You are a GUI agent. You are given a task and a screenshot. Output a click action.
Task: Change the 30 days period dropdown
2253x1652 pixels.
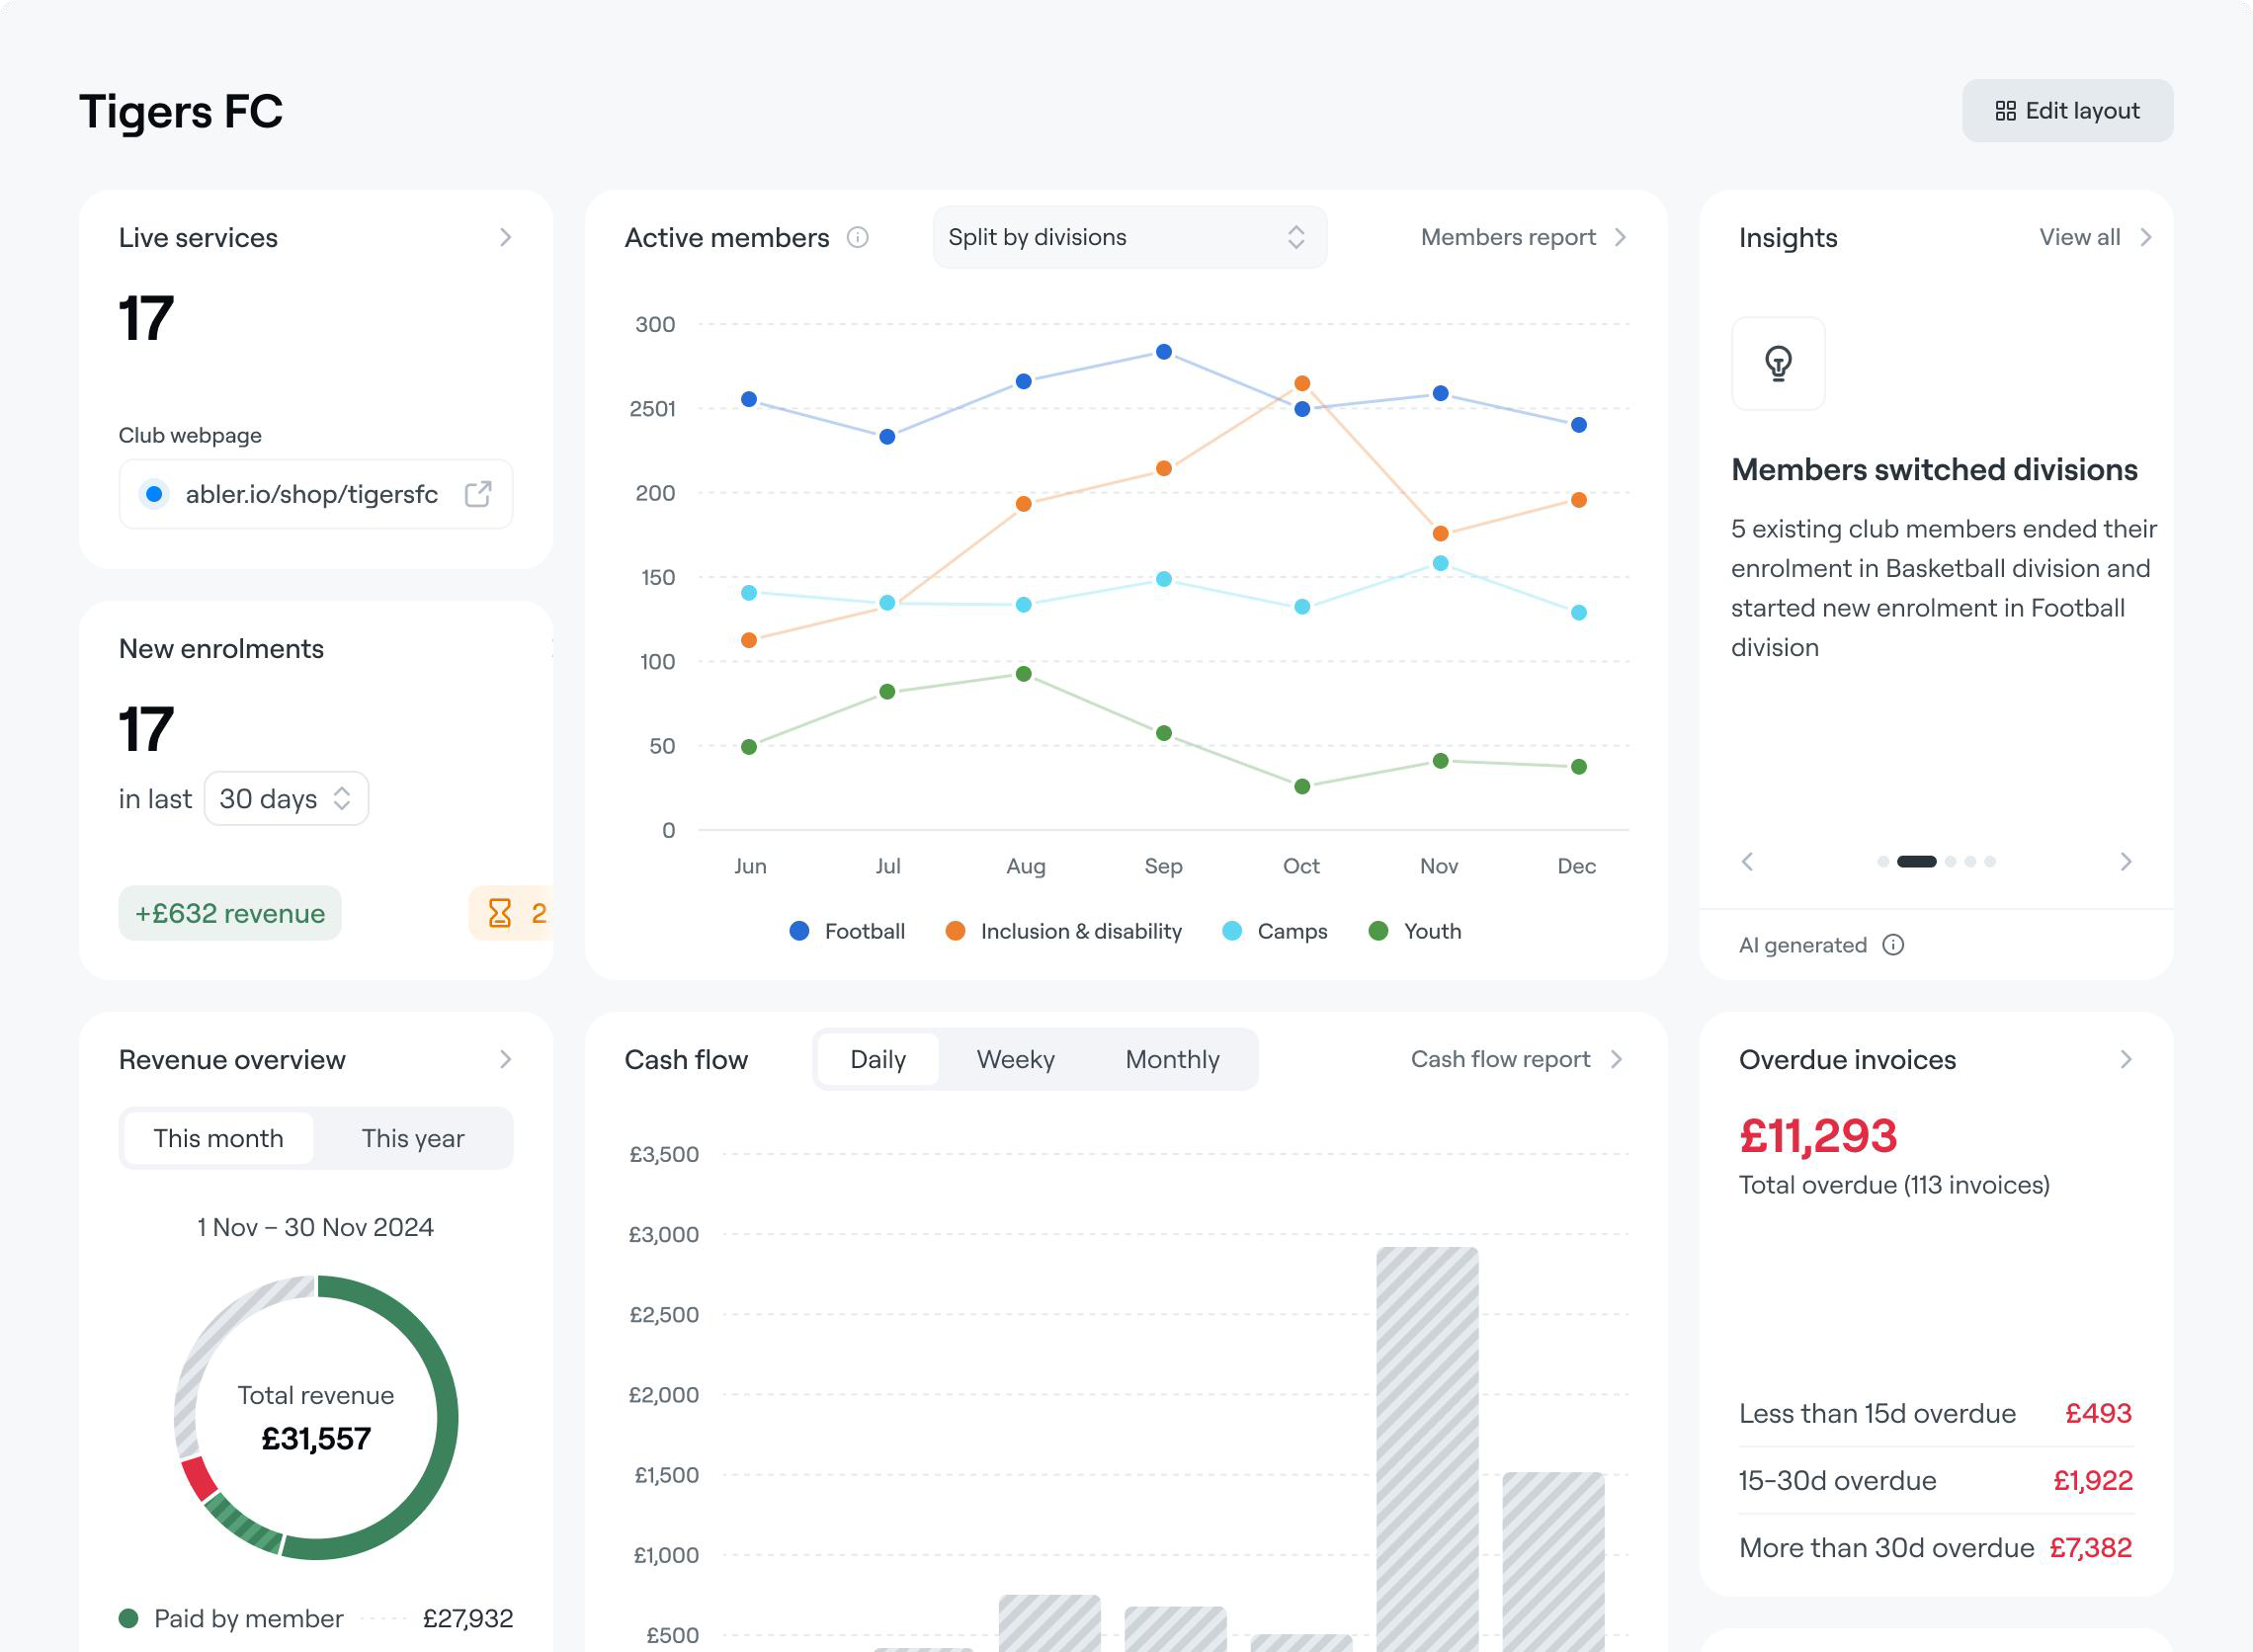point(286,799)
